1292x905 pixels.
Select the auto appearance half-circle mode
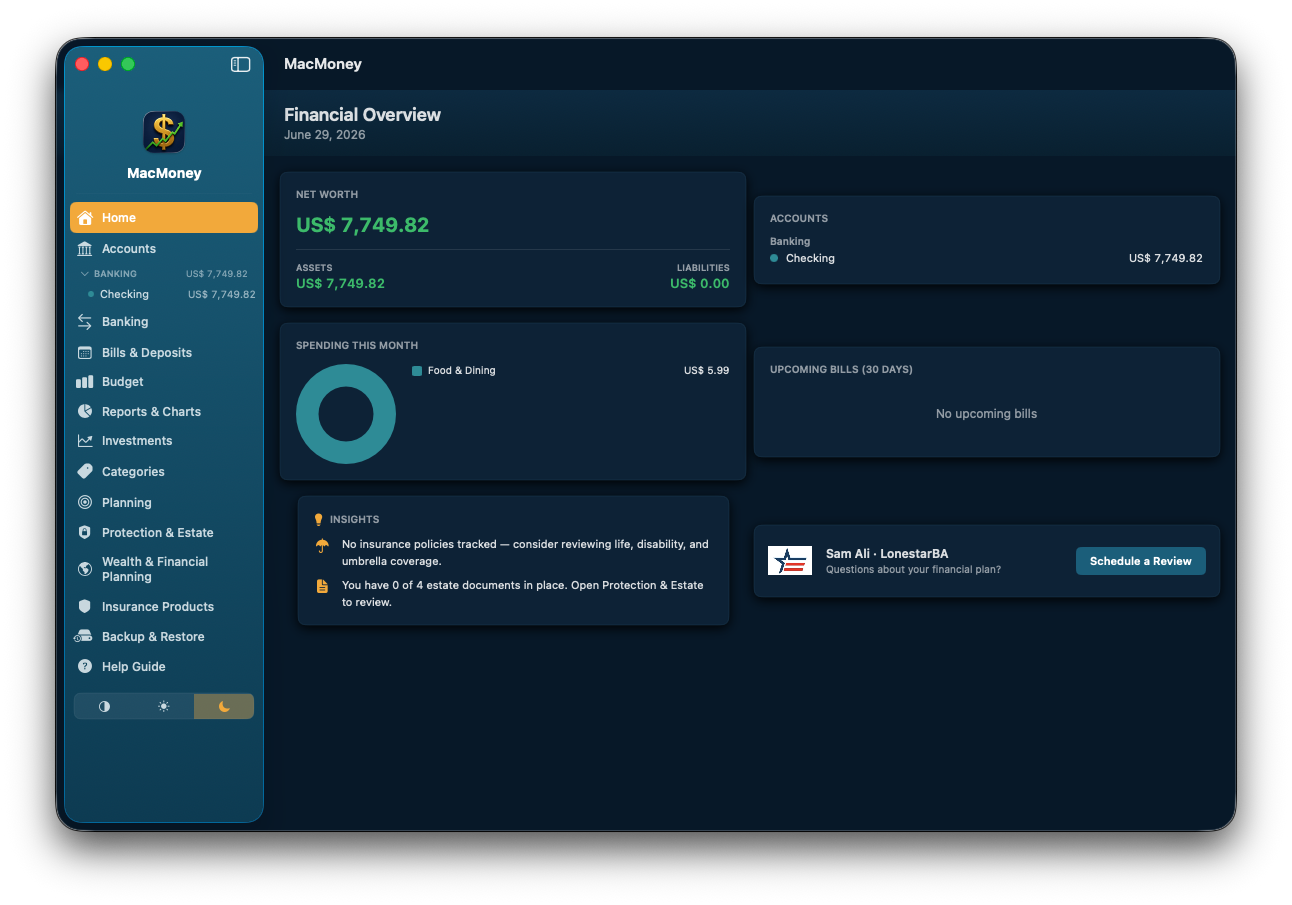tap(104, 707)
